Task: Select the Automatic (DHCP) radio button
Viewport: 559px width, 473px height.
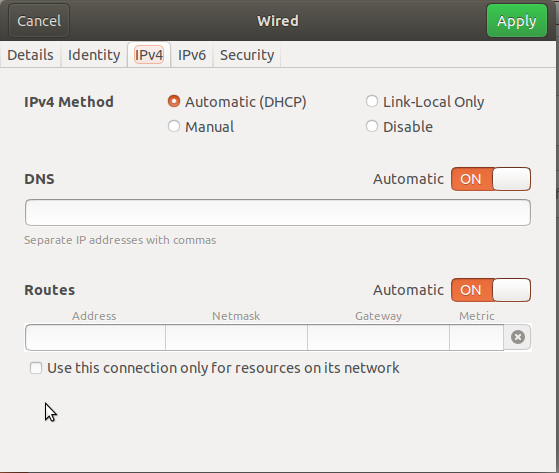Action: 174,102
